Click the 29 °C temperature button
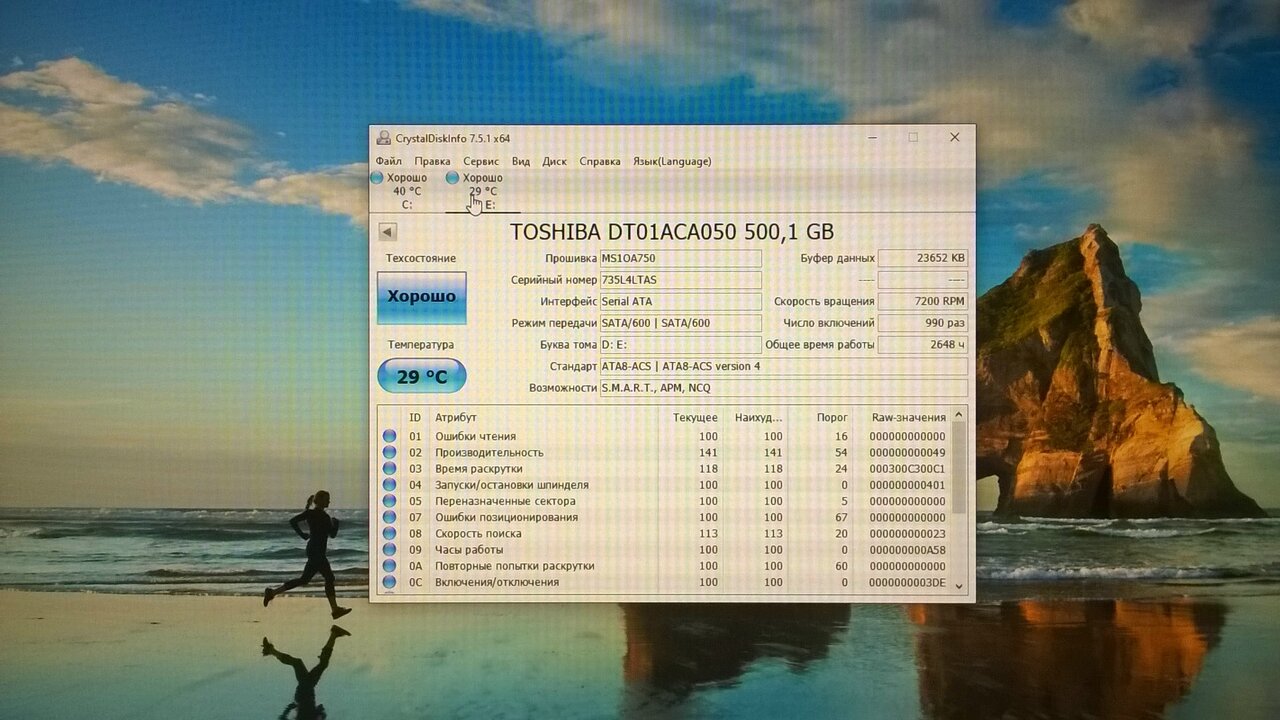 [421, 377]
